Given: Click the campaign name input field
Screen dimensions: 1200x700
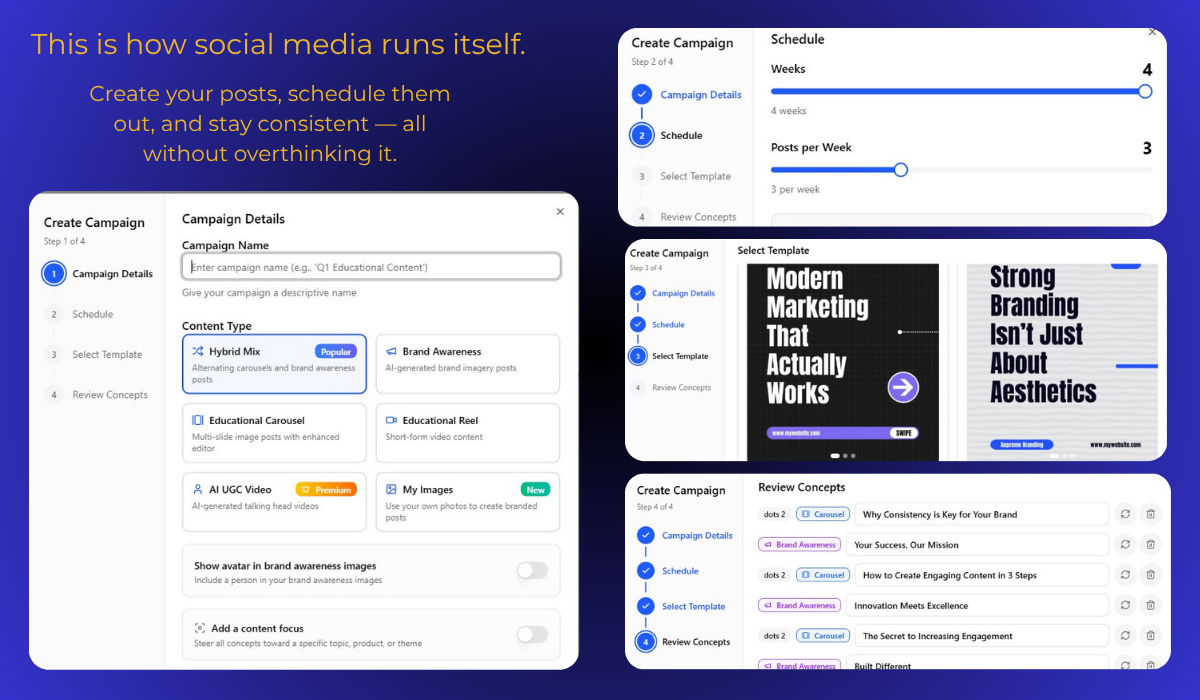Looking at the screenshot, I should tap(371, 266).
